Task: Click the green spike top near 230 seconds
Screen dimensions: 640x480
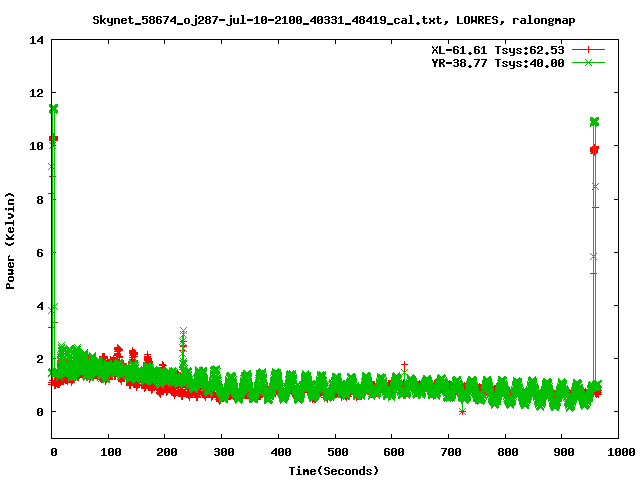Action: pos(183,330)
